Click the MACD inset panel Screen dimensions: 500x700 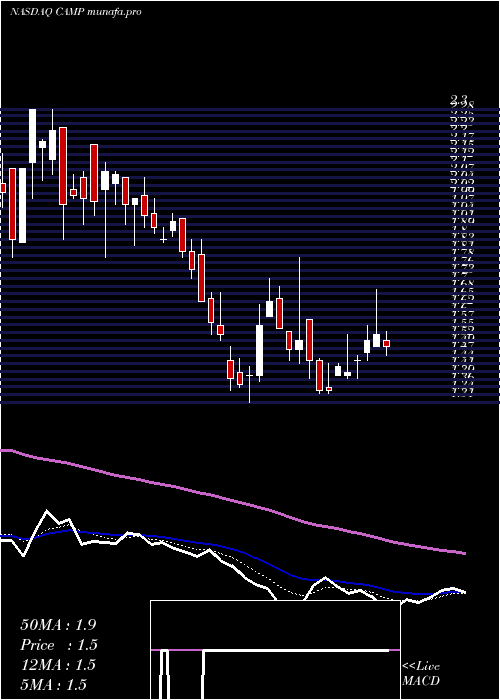click(275, 650)
